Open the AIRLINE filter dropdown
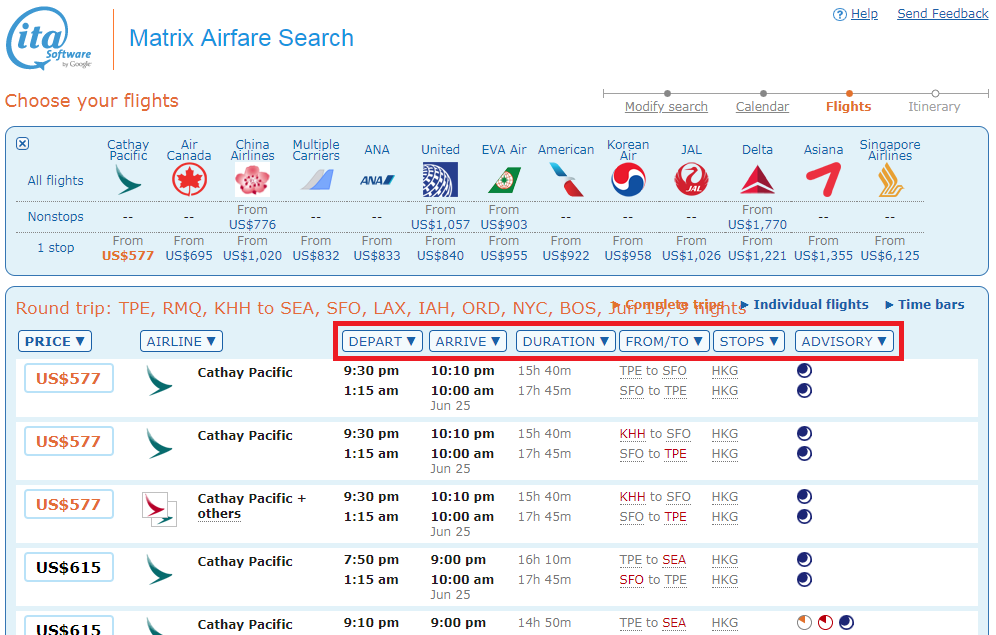 click(x=181, y=341)
